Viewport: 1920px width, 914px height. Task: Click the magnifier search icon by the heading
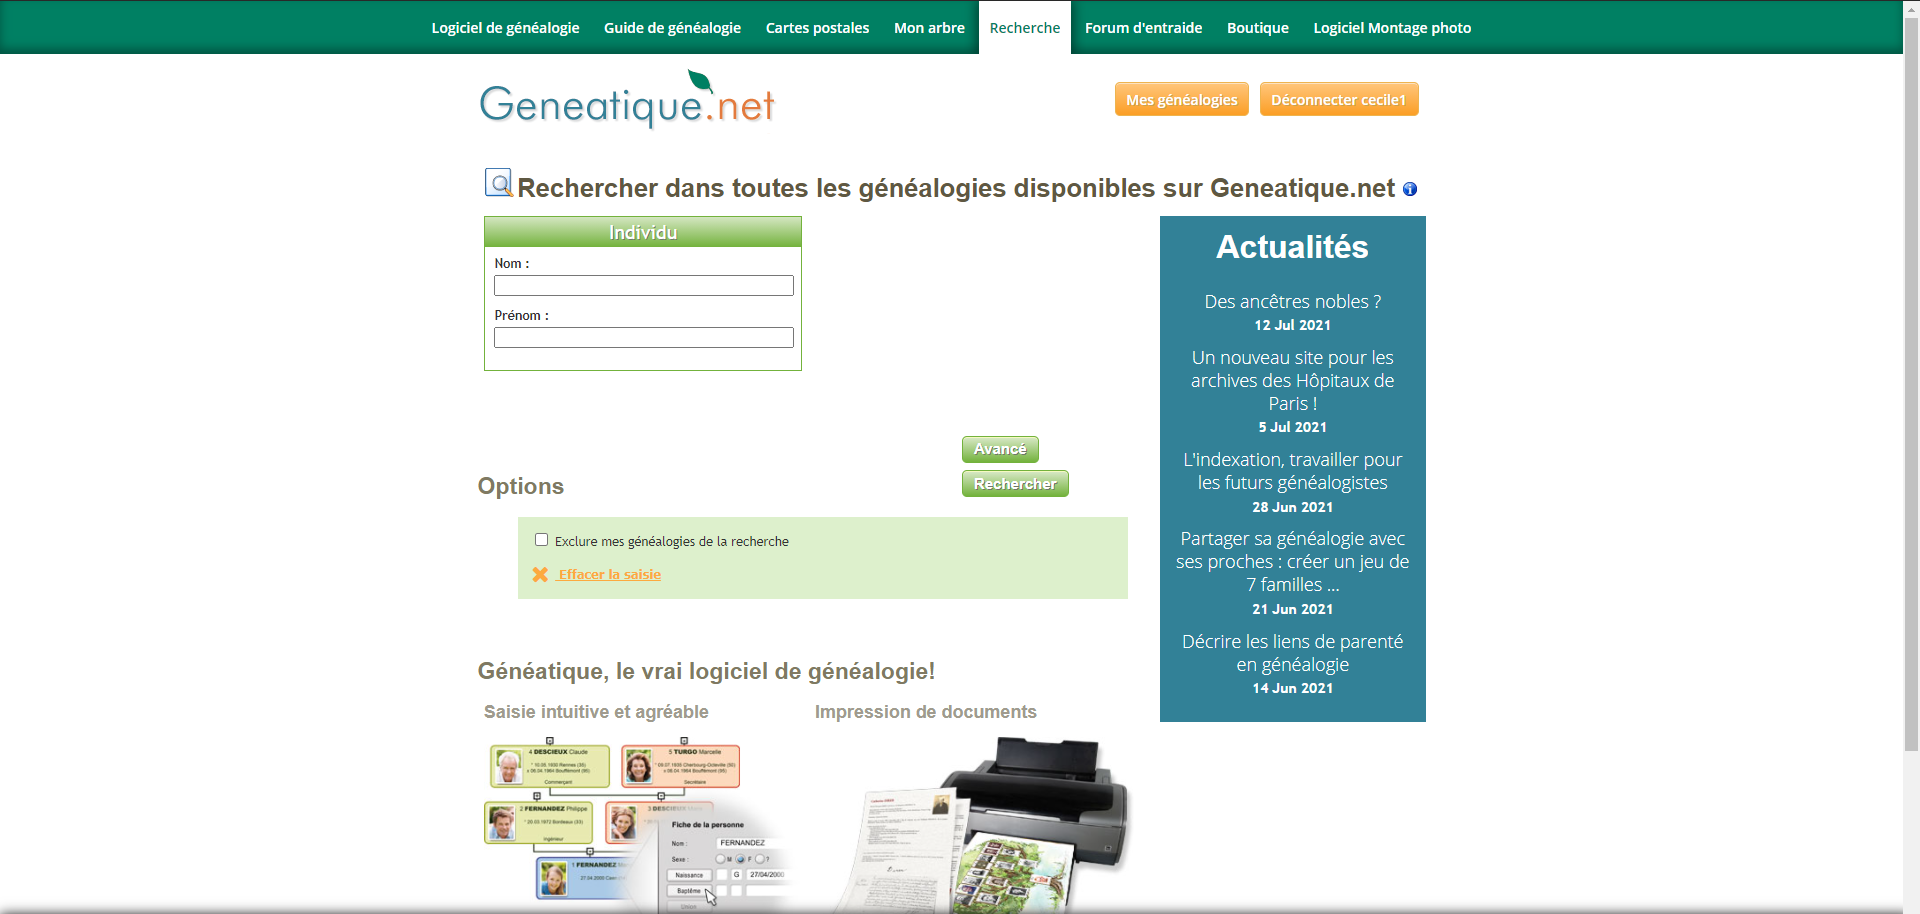point(499,183)
